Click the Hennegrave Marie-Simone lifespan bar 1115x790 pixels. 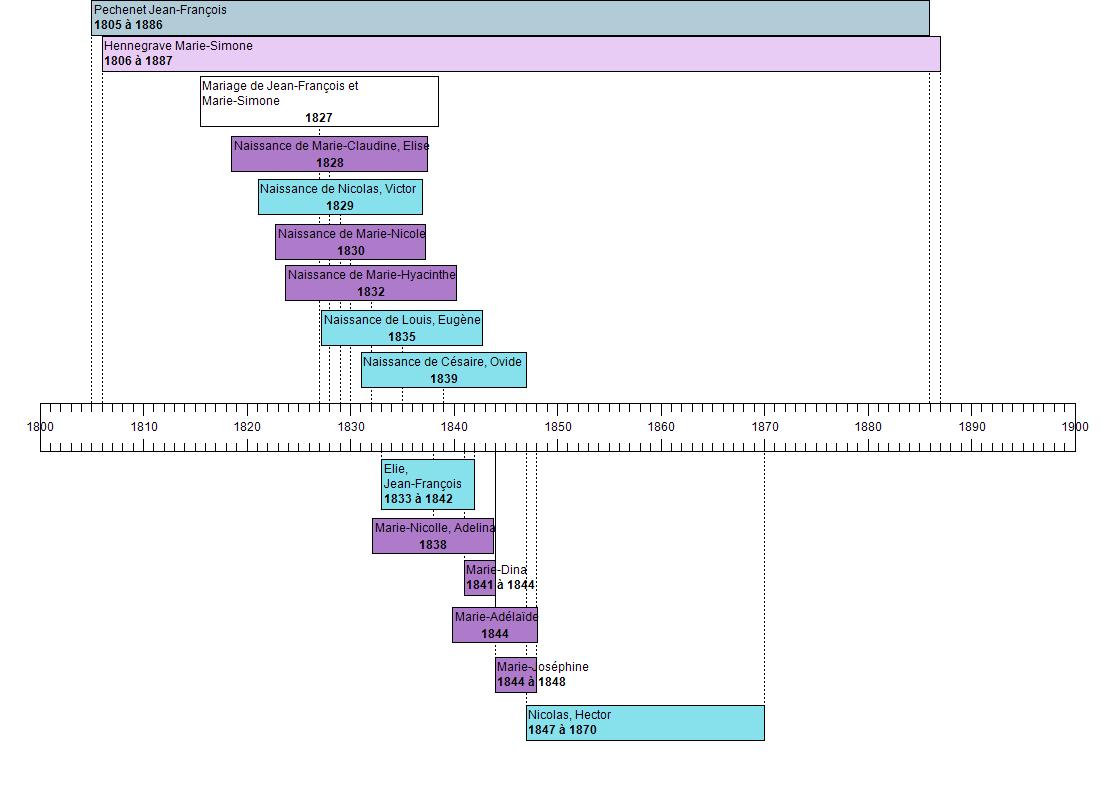coord(521,54)
